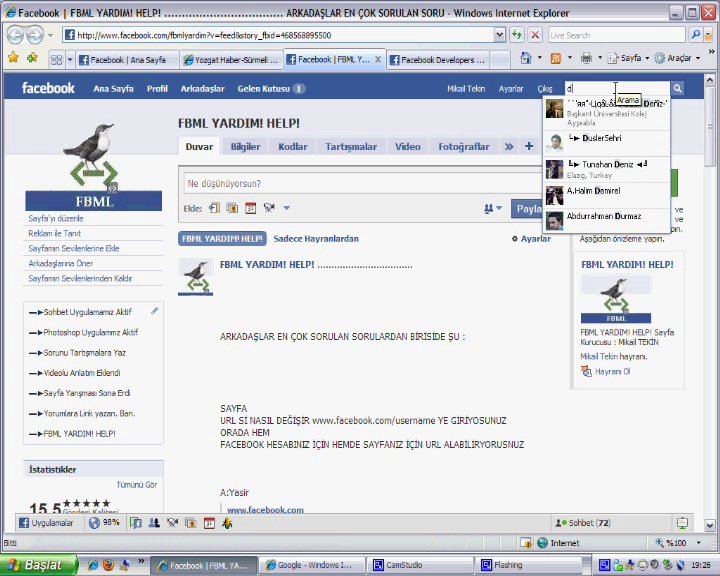720x576 pixels.
Task: Open the Kodlar page tab
Action: [292, 147]
